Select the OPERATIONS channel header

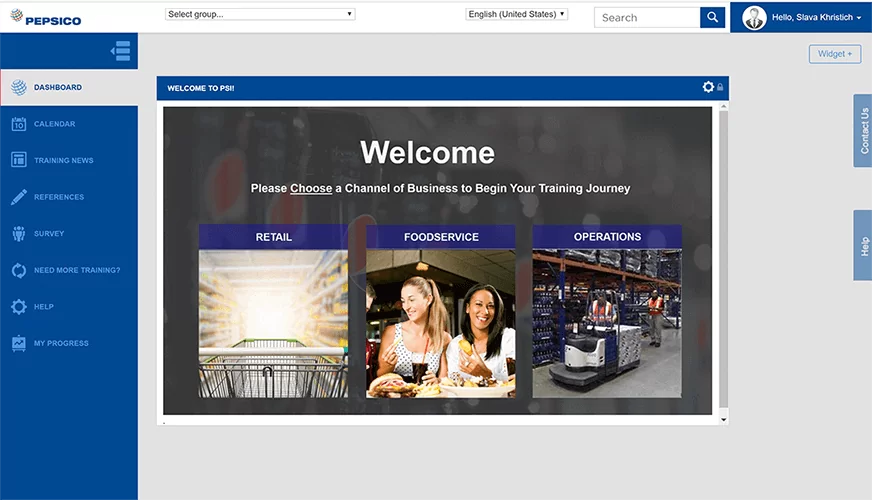click(607, 237)
